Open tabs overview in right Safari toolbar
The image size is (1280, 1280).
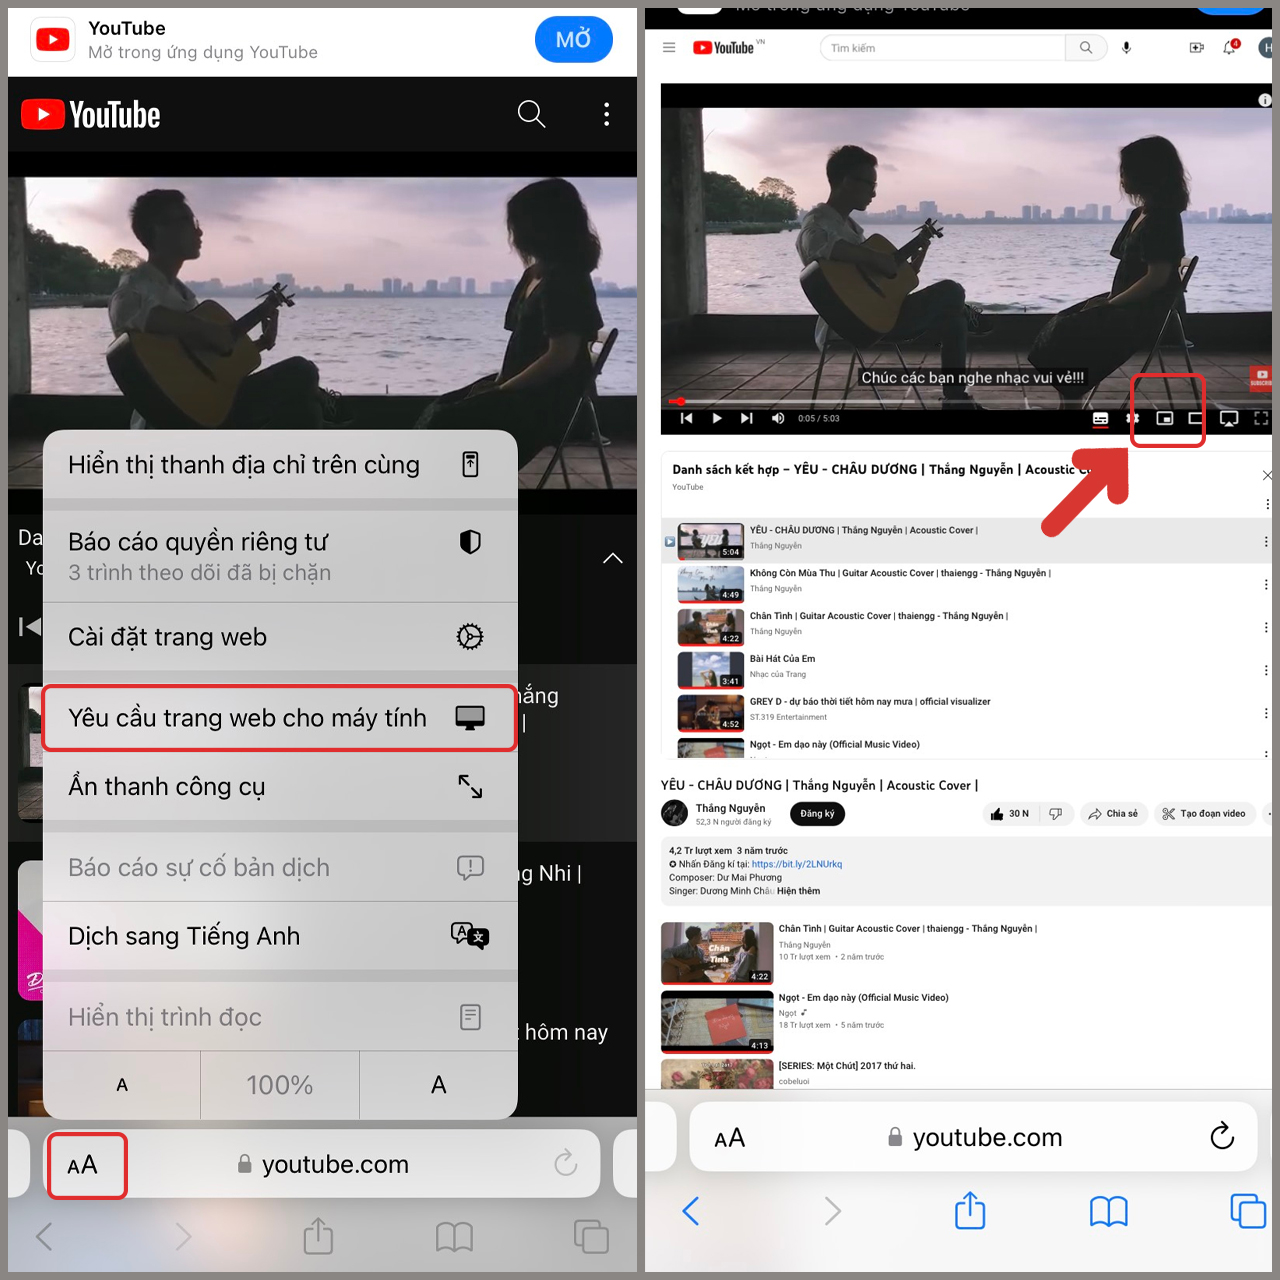tap(1248, 1210)
